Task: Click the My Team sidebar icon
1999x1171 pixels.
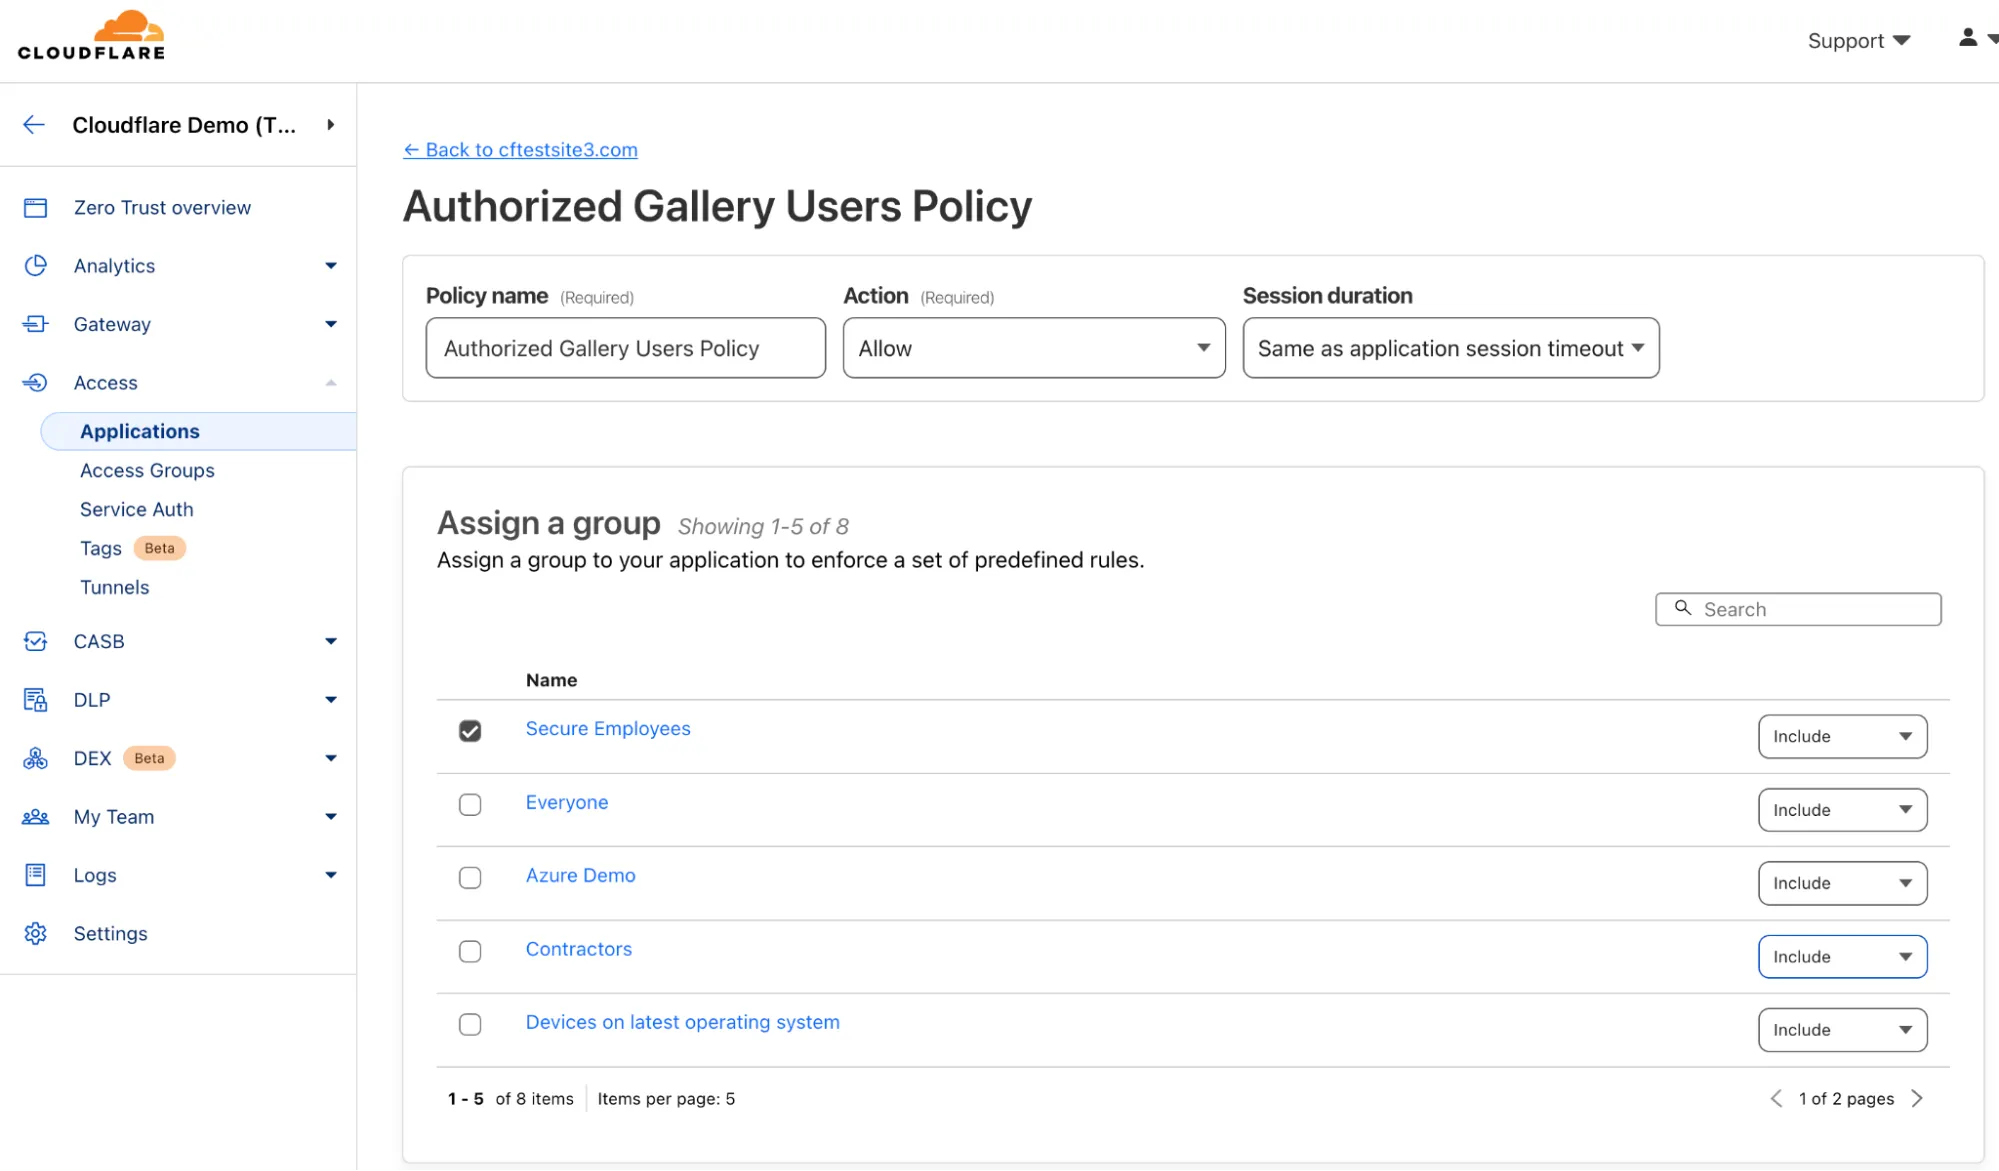Action: 36,816
